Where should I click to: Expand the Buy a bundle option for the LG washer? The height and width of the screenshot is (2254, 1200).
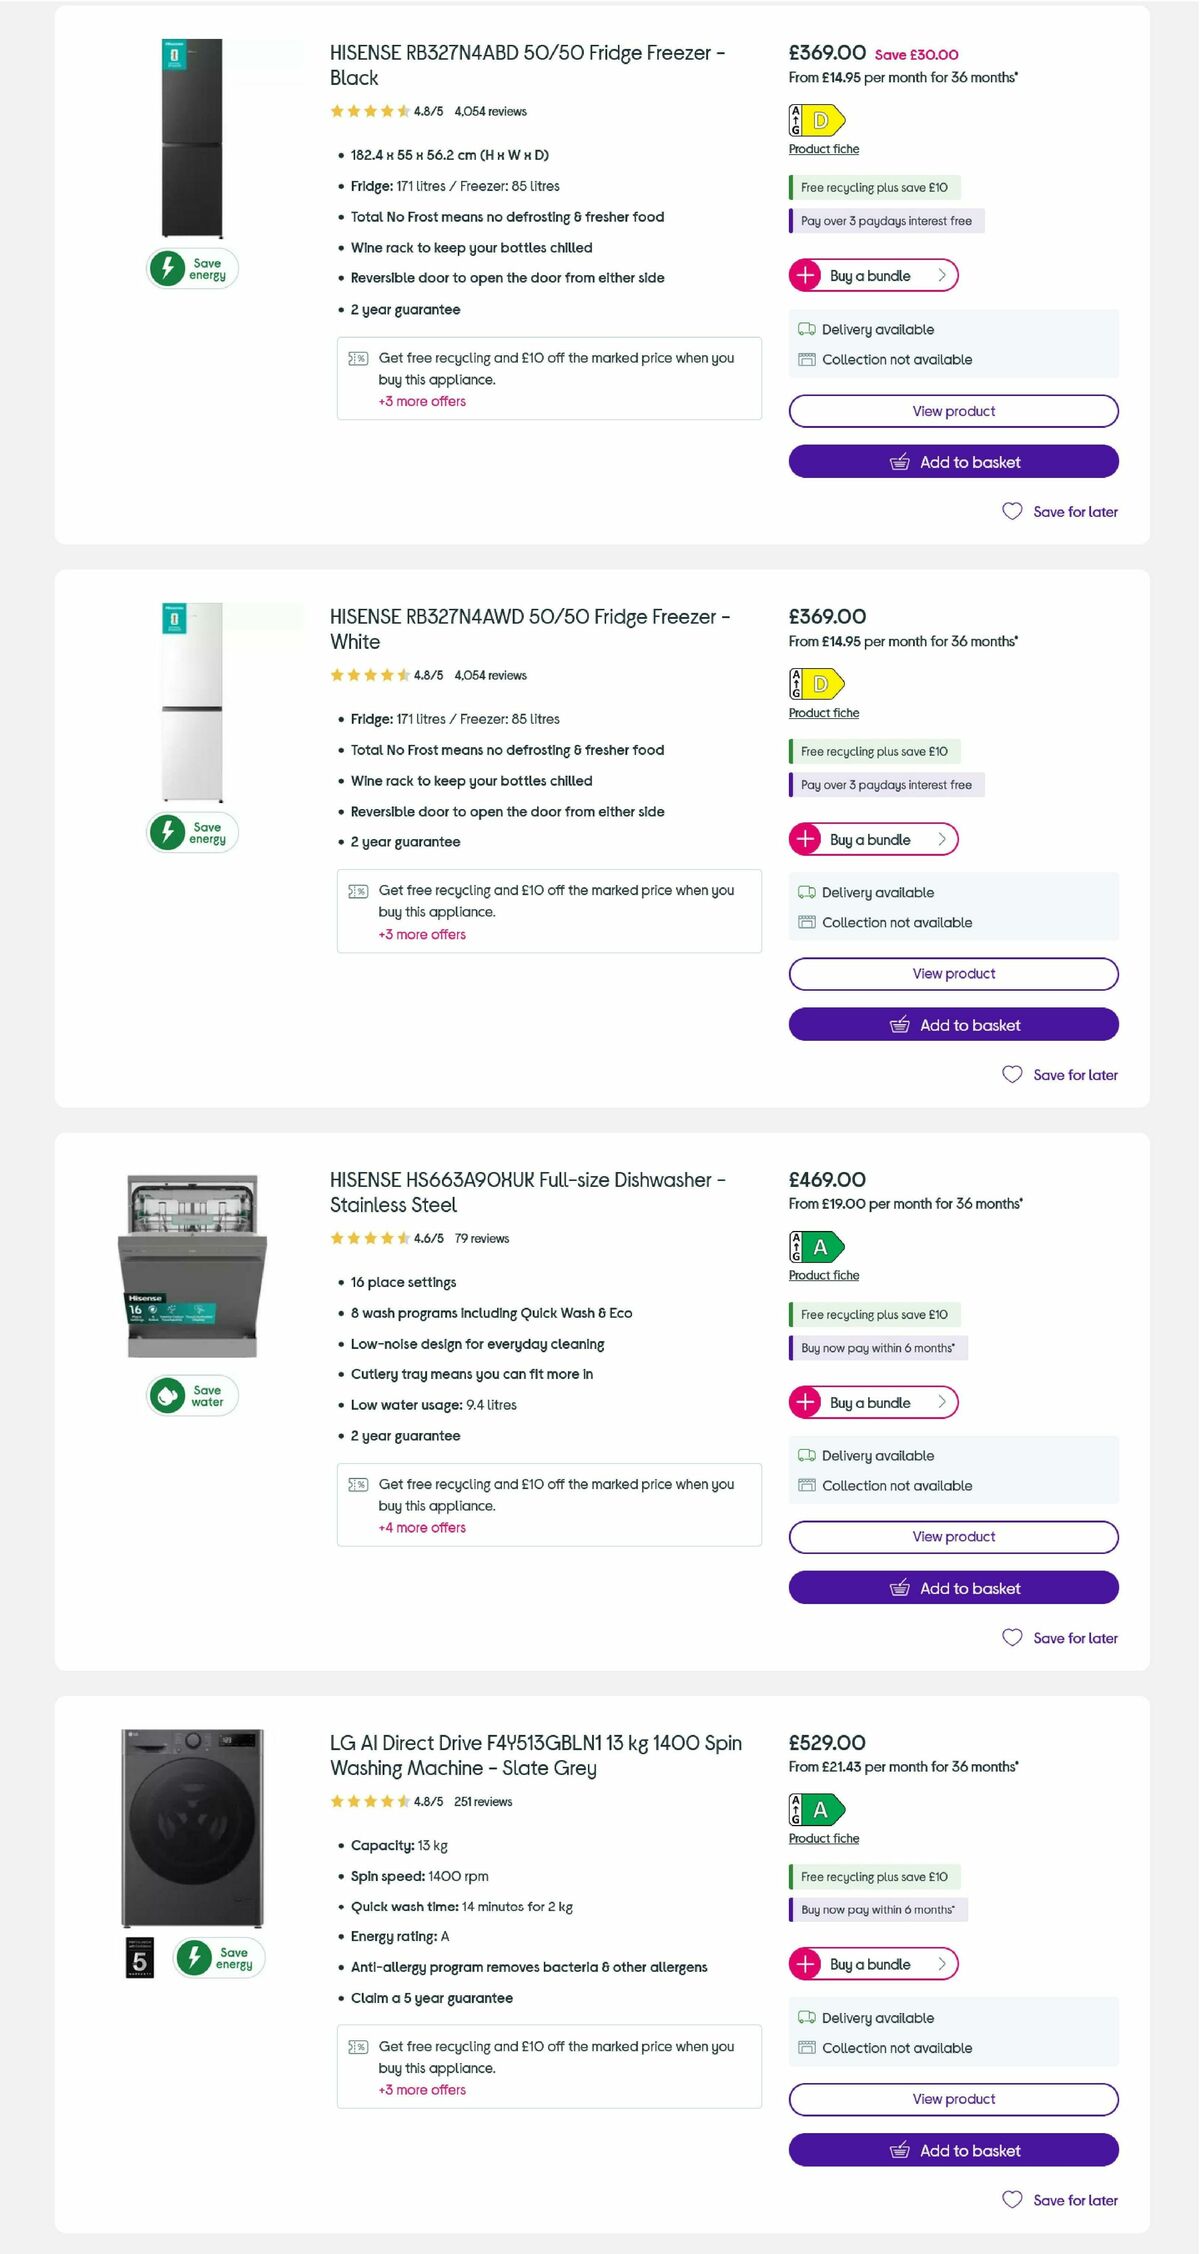click(x=873, y=1964)
